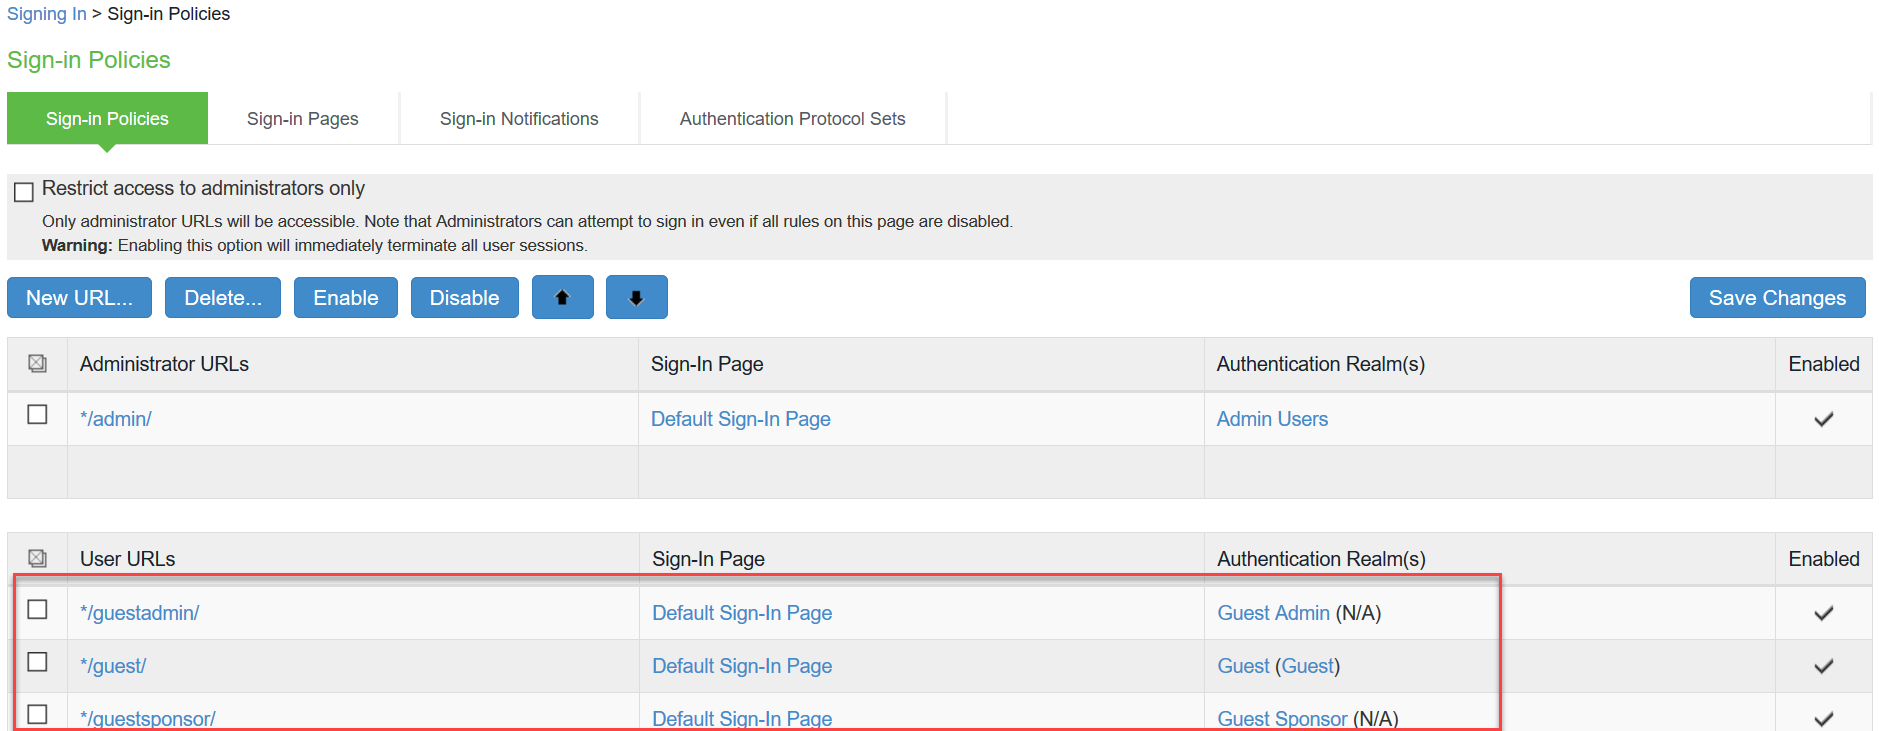
Task: Click the move up arrow button
Action: (x=562, y=298)
